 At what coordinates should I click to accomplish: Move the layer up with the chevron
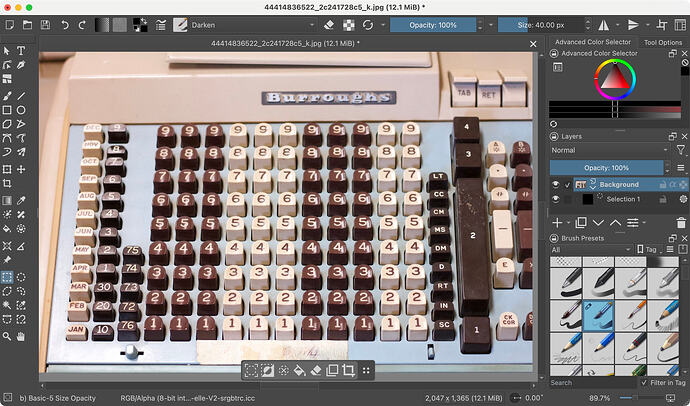[615, 223]
